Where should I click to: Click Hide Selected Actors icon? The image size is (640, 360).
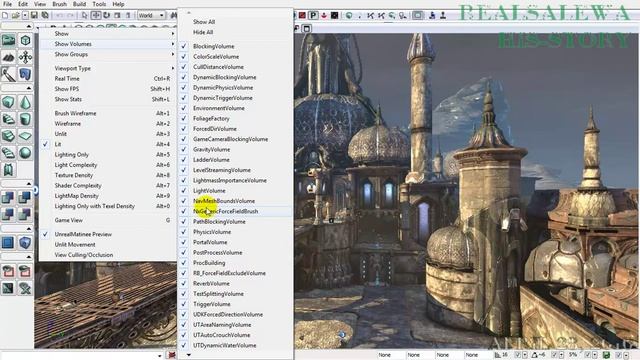[25, 271]
